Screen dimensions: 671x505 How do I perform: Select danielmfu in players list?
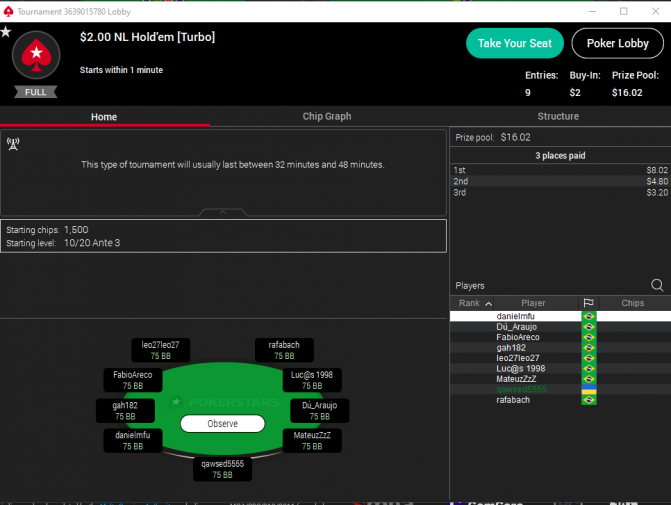point(560,316)
